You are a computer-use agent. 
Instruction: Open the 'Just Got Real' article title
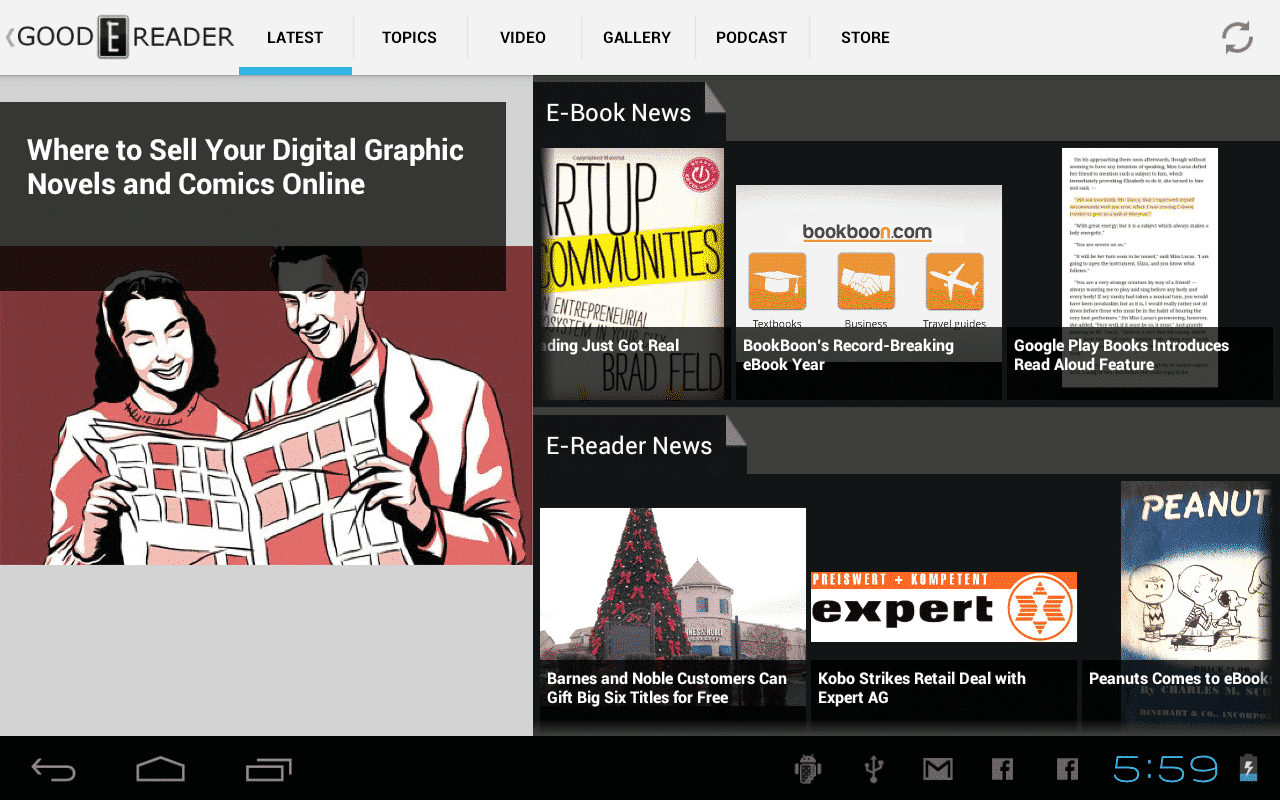pyautogui.click(x=612, y=346)
